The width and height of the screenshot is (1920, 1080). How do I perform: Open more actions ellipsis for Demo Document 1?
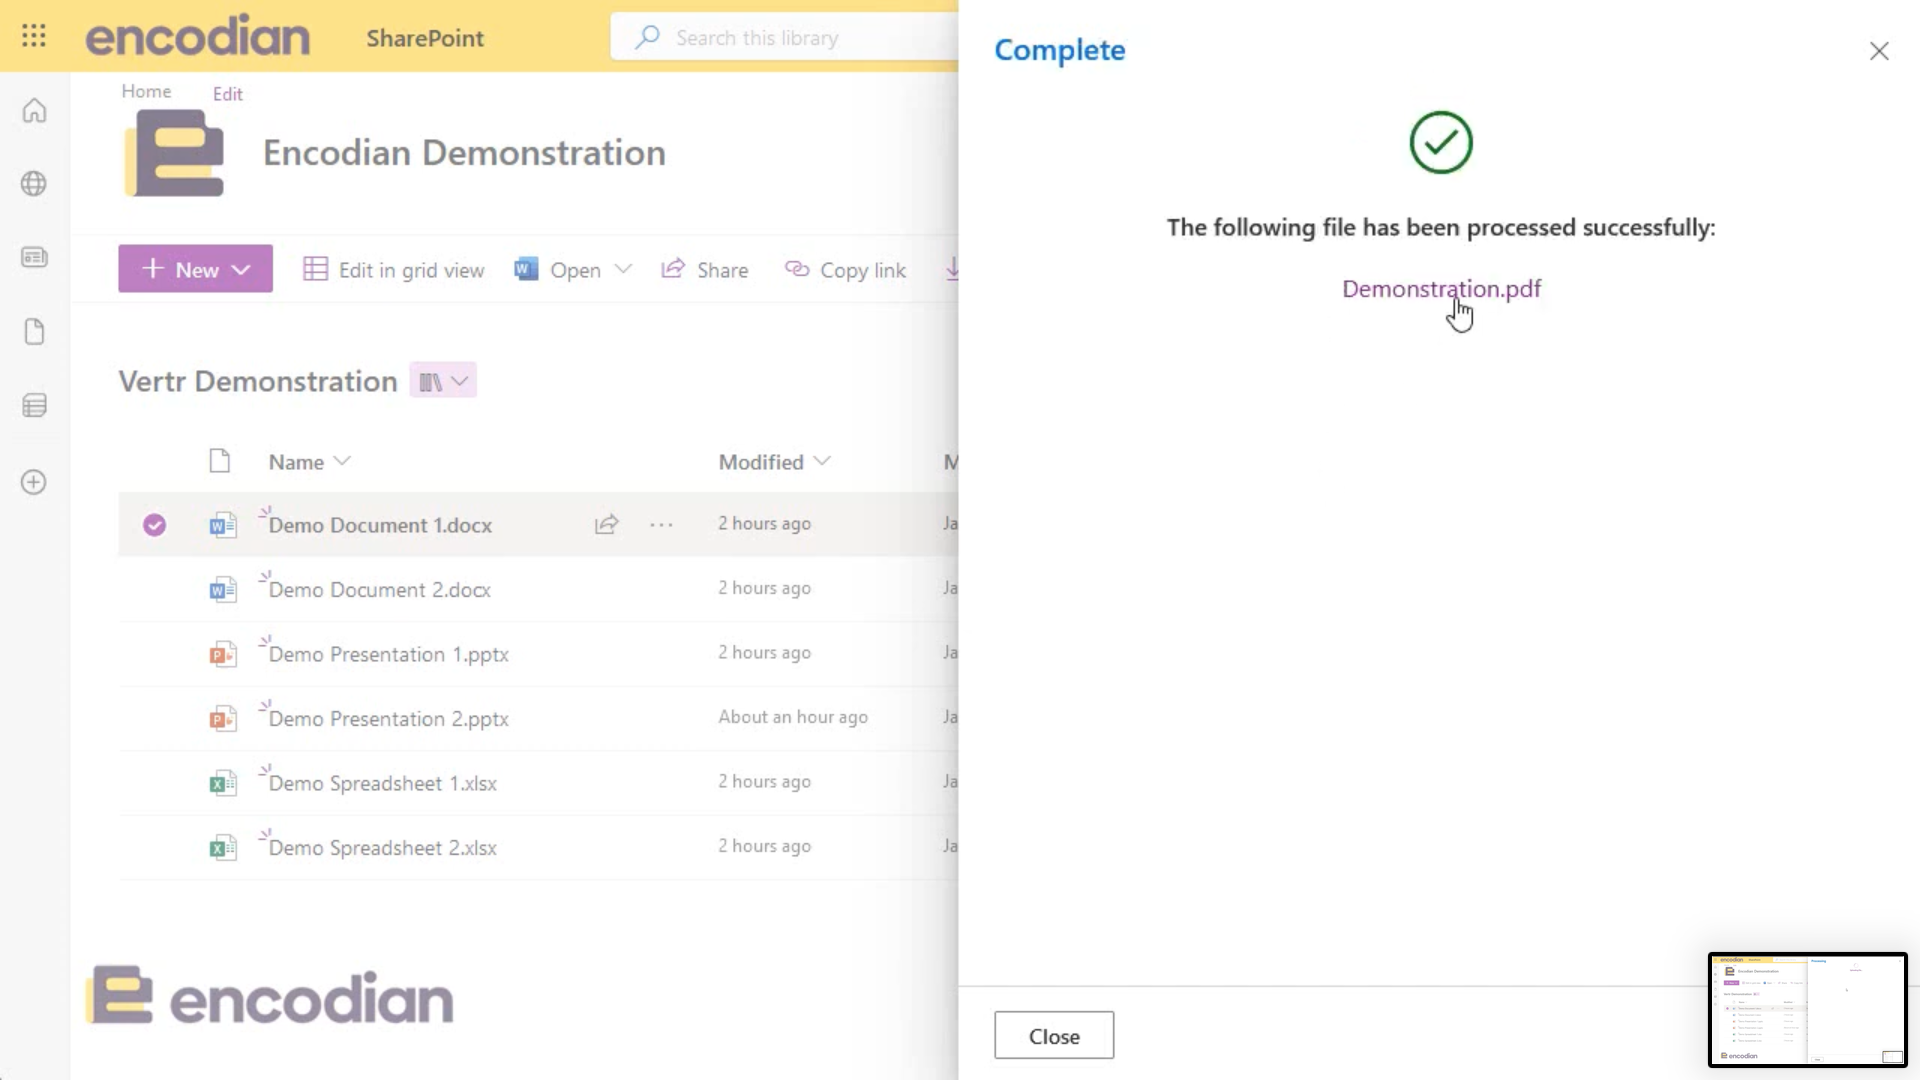662,524
